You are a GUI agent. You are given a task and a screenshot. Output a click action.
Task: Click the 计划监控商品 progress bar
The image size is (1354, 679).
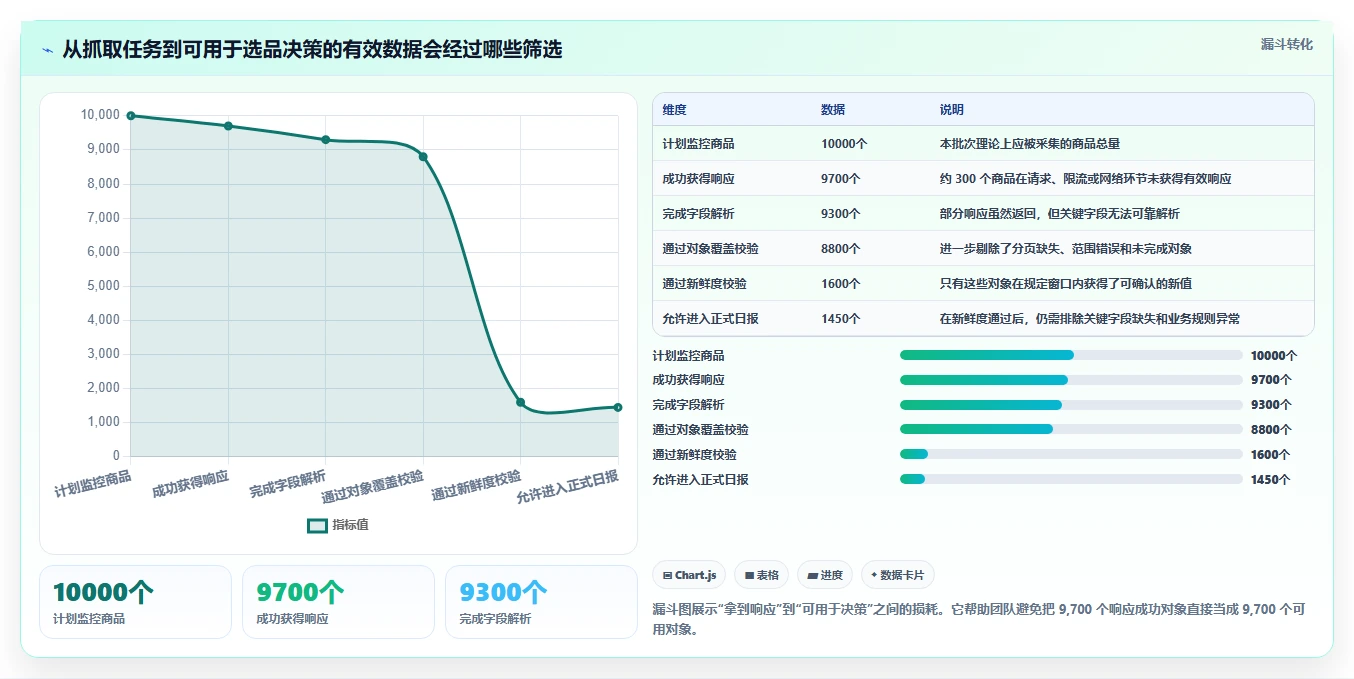coord(1071,355)
